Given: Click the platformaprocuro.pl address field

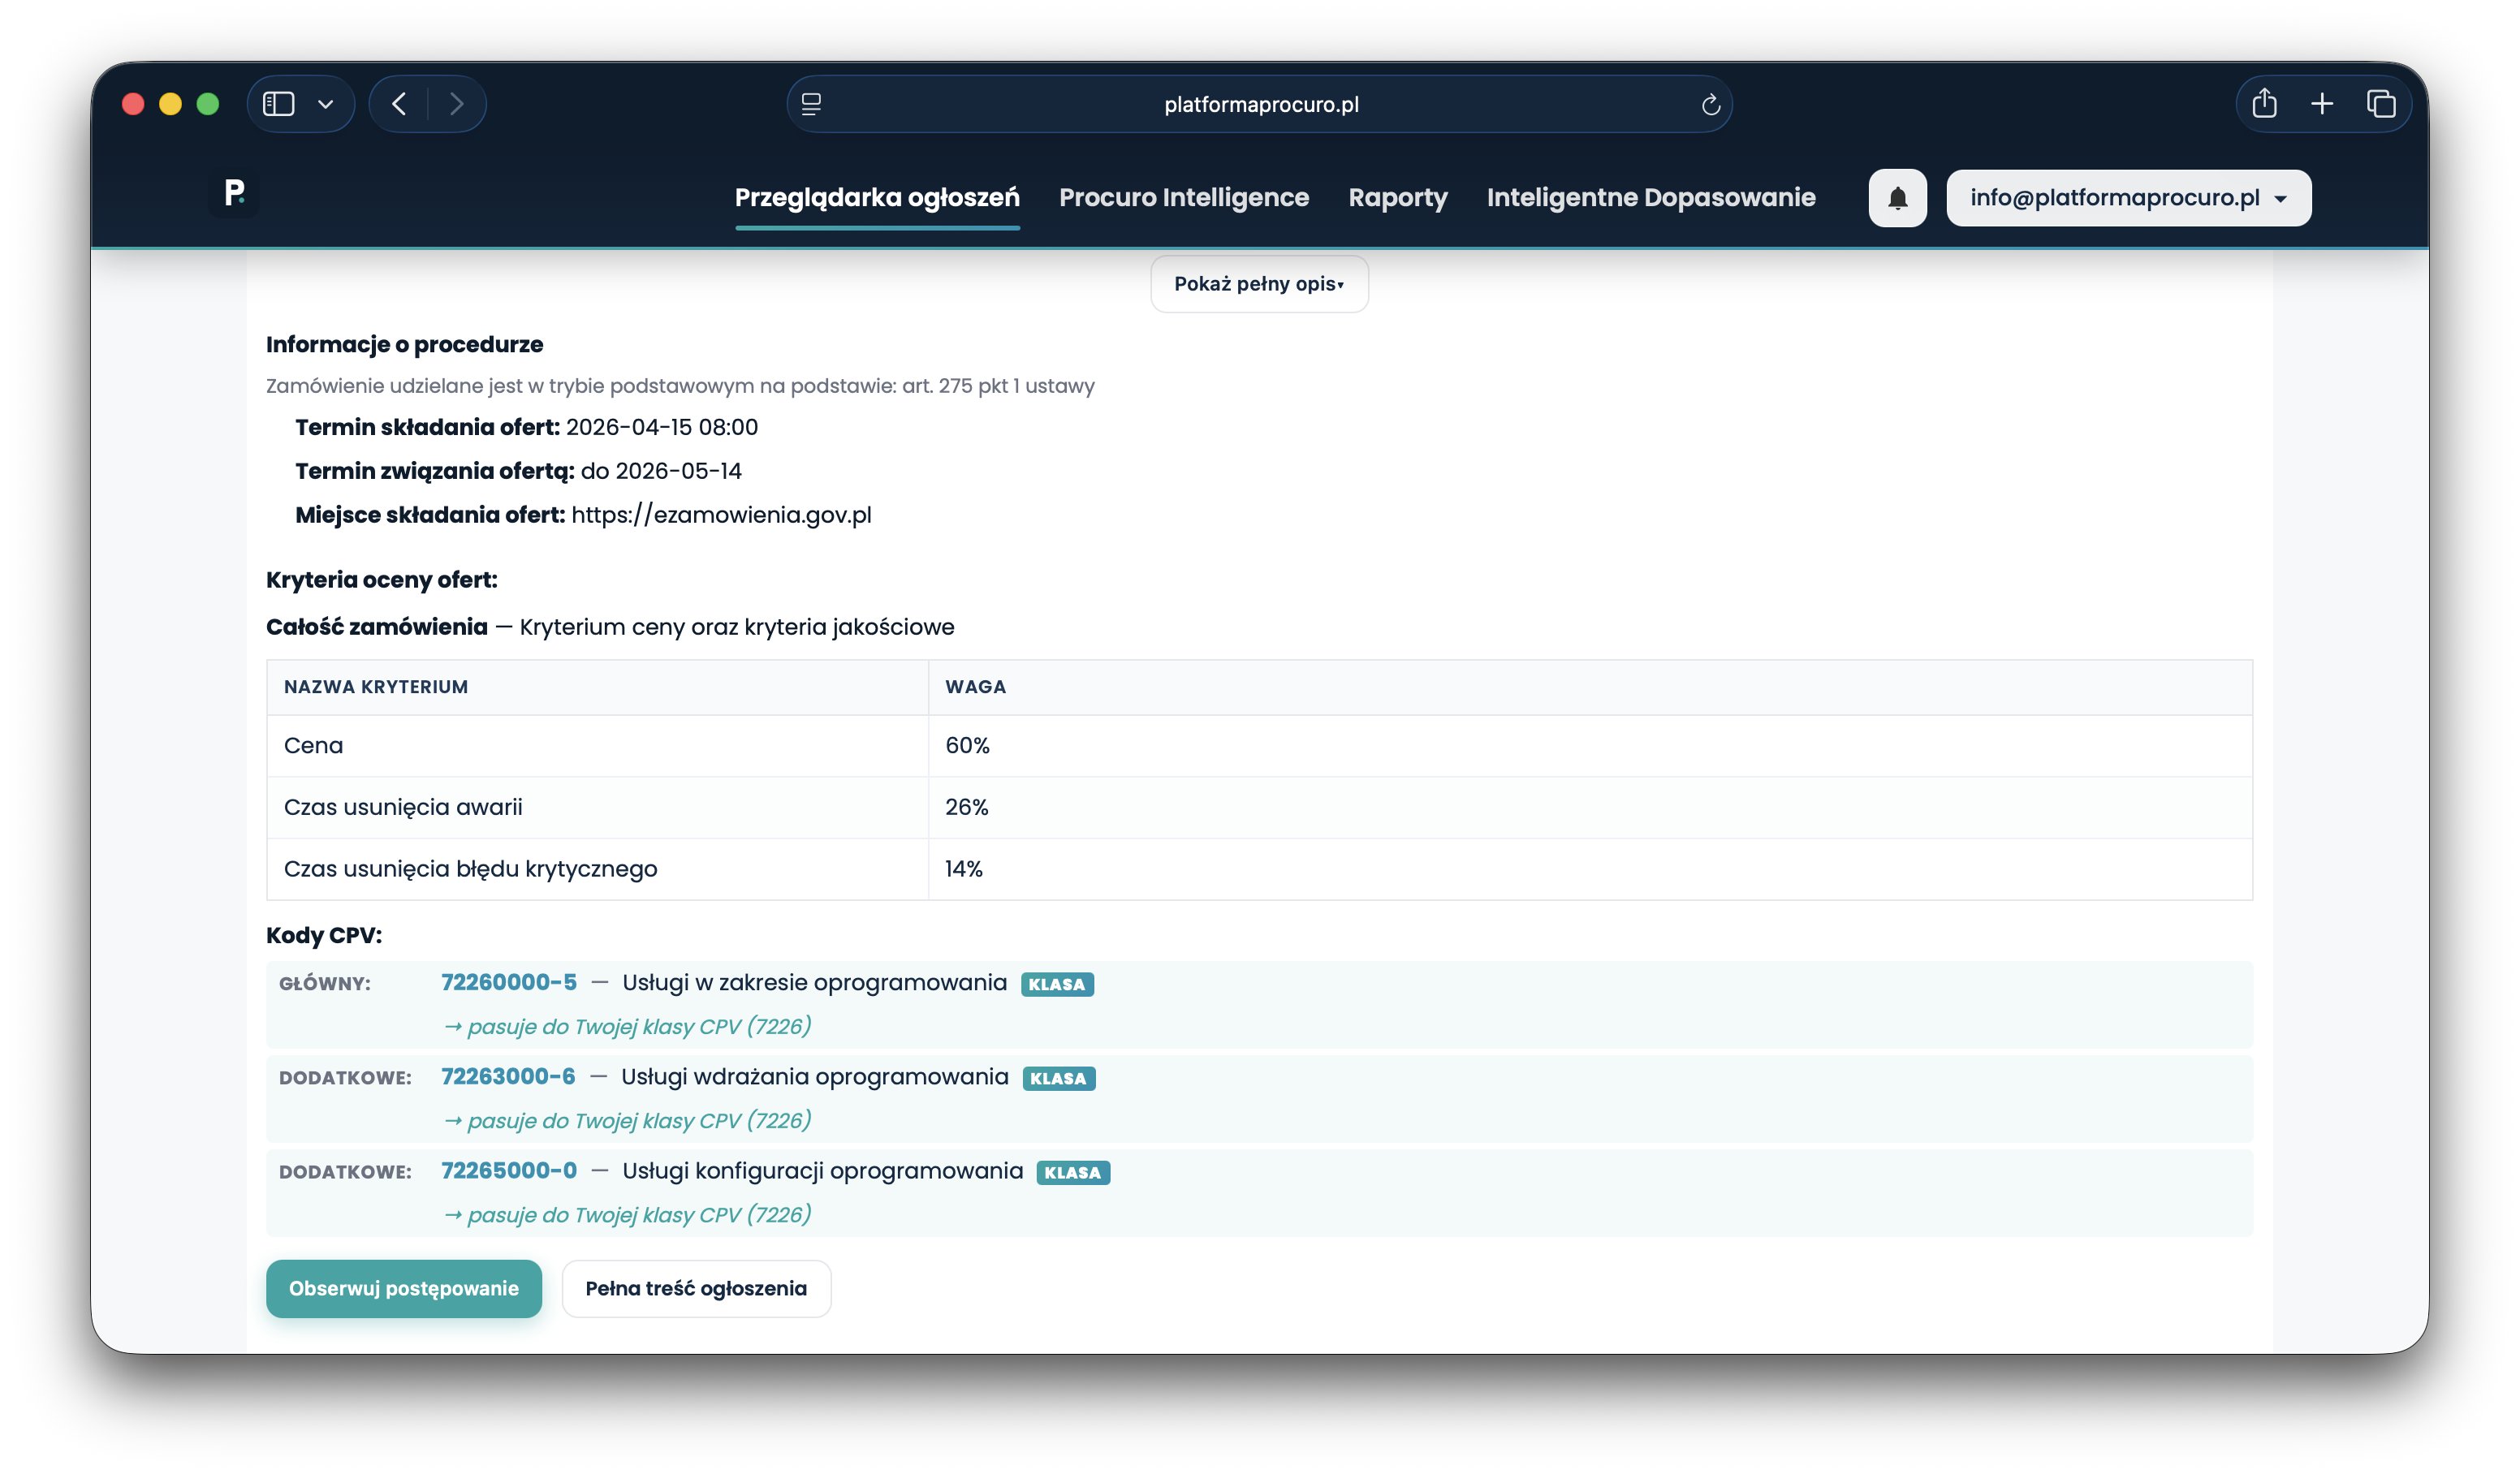Looking at the screenshot, I should [1260, 104].
